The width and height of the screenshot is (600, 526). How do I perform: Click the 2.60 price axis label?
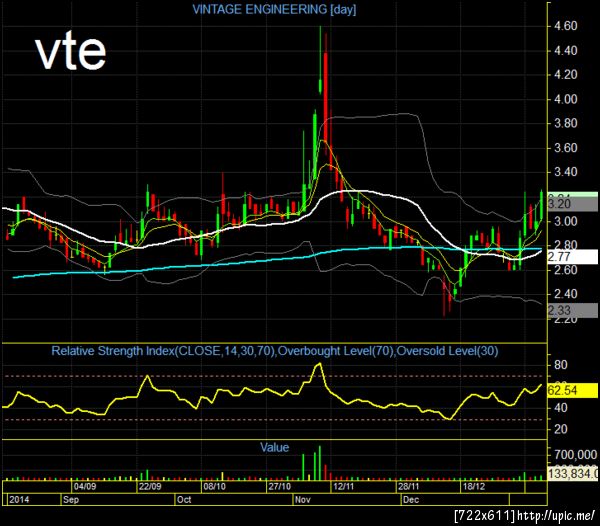click(566, 270)
